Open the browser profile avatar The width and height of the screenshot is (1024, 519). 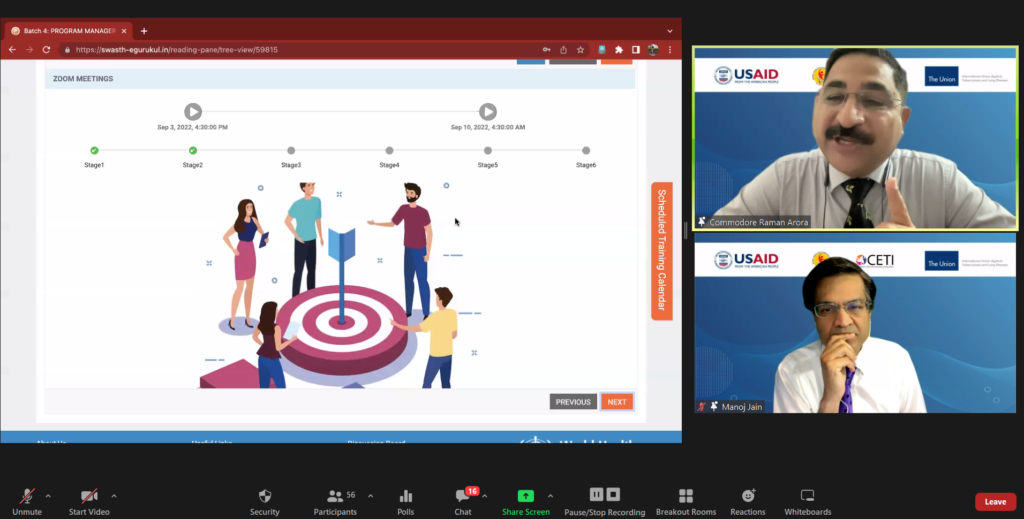point(652,50)
